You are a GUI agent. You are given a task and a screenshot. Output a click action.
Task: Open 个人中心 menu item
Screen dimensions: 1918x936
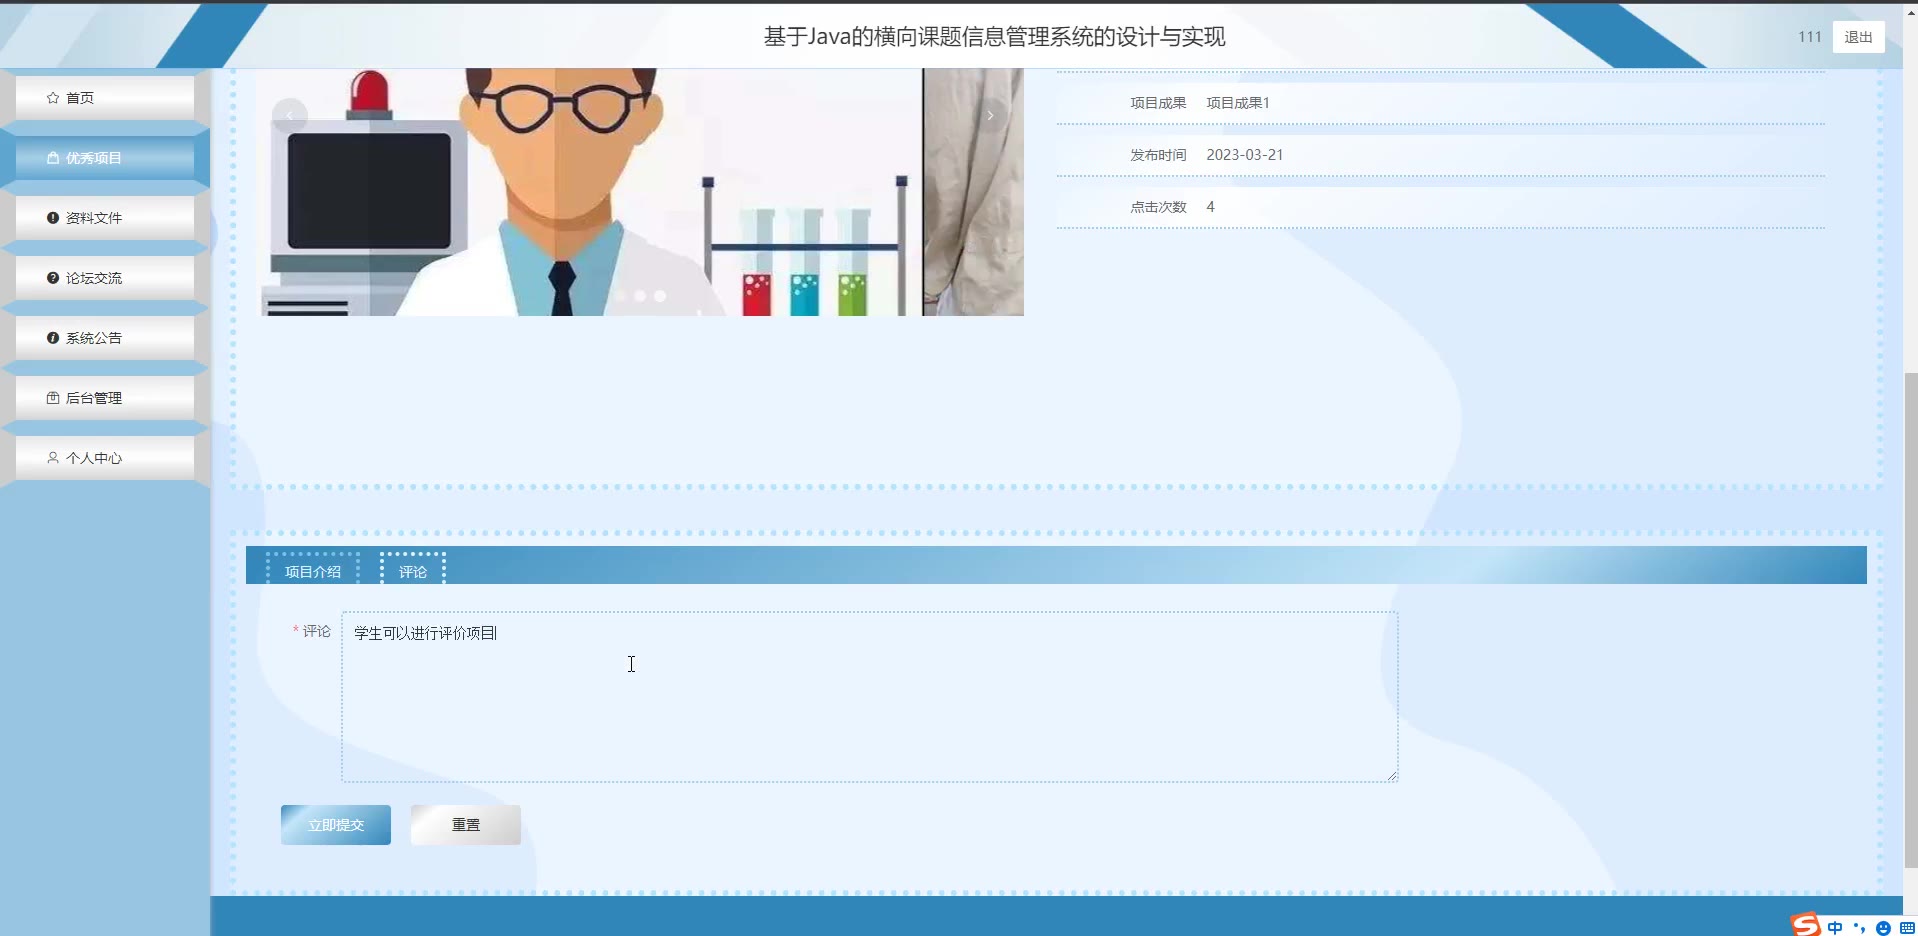(105, 458)
